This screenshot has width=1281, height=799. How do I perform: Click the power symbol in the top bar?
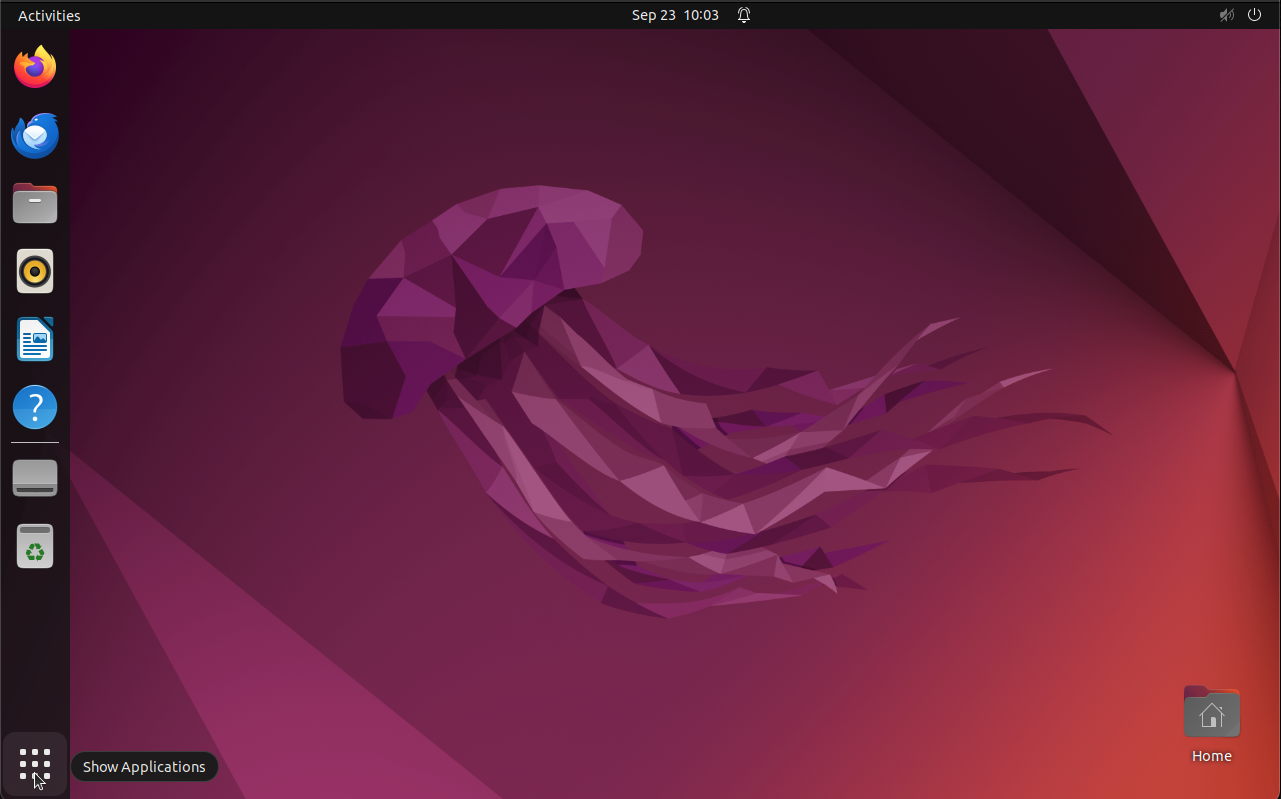(1254, 15)
